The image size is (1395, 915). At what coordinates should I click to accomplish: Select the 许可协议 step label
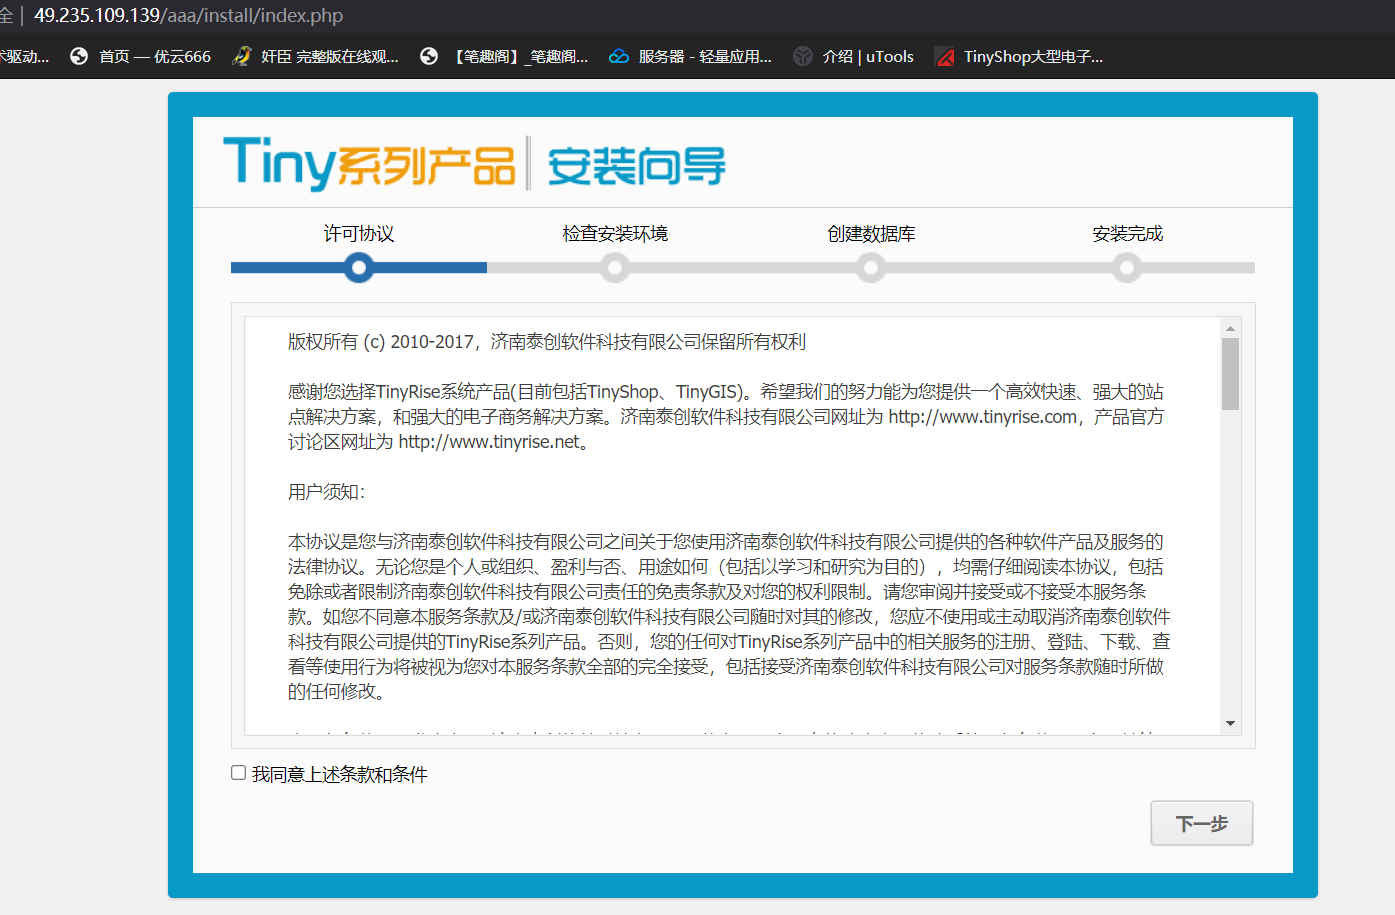359,234
